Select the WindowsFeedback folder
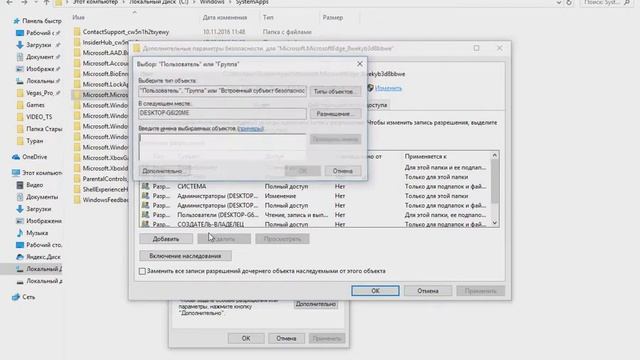 (x=105, y=200)
